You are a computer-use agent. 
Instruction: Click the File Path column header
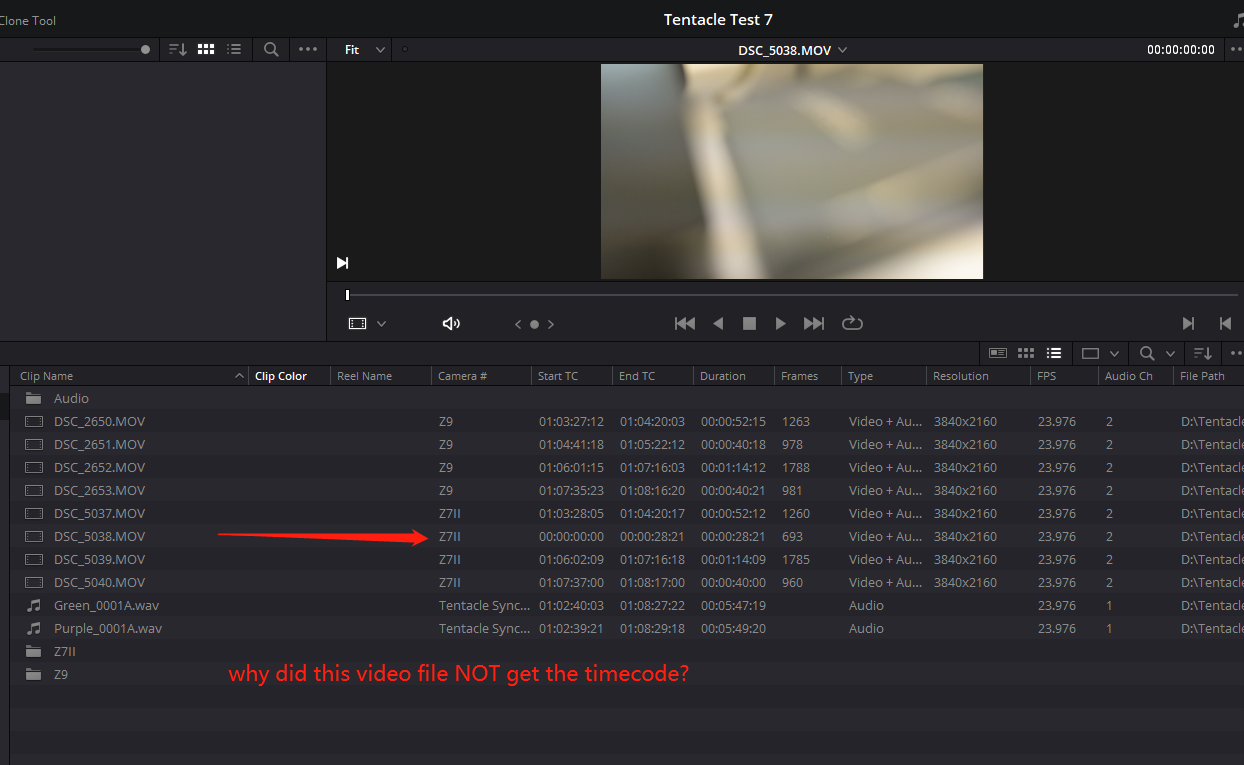pyautogui.click(x=1202, y=376)
